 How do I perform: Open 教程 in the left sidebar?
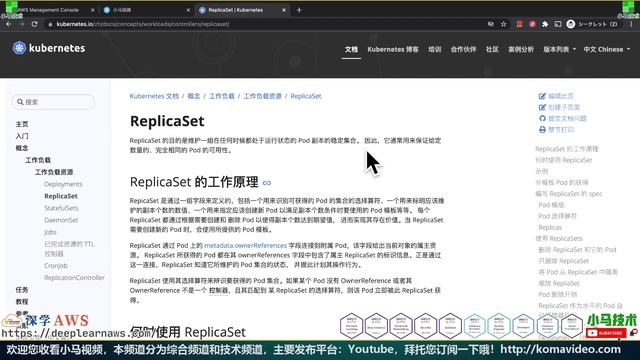22,302
